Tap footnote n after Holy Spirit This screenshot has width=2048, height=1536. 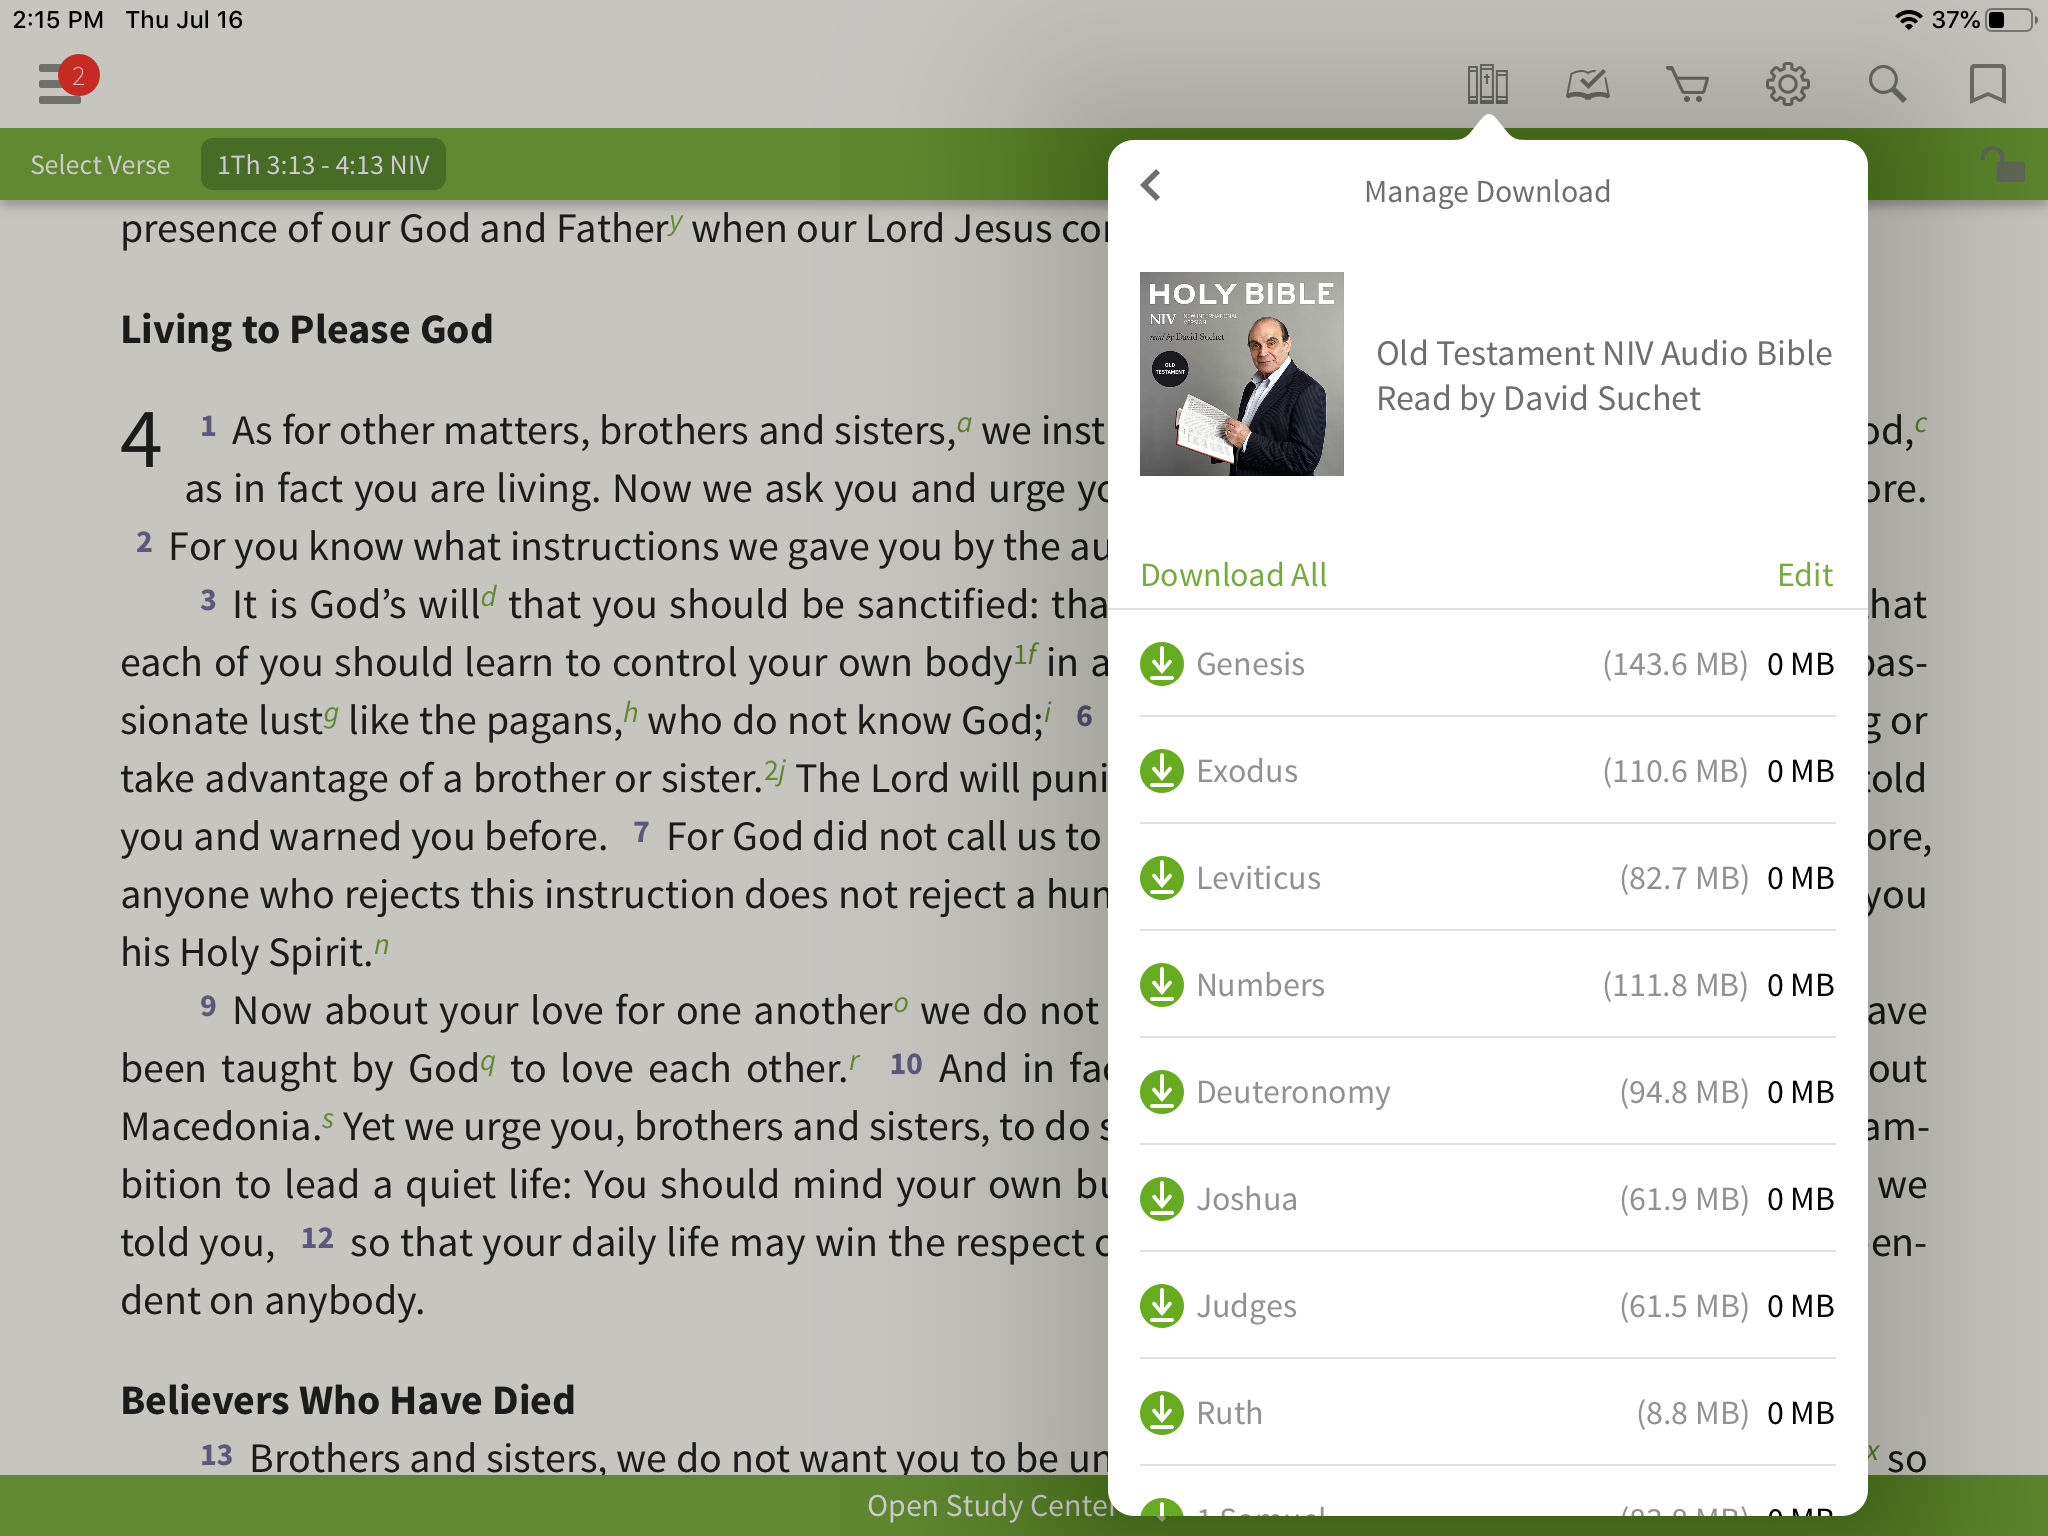click(381, 944)
